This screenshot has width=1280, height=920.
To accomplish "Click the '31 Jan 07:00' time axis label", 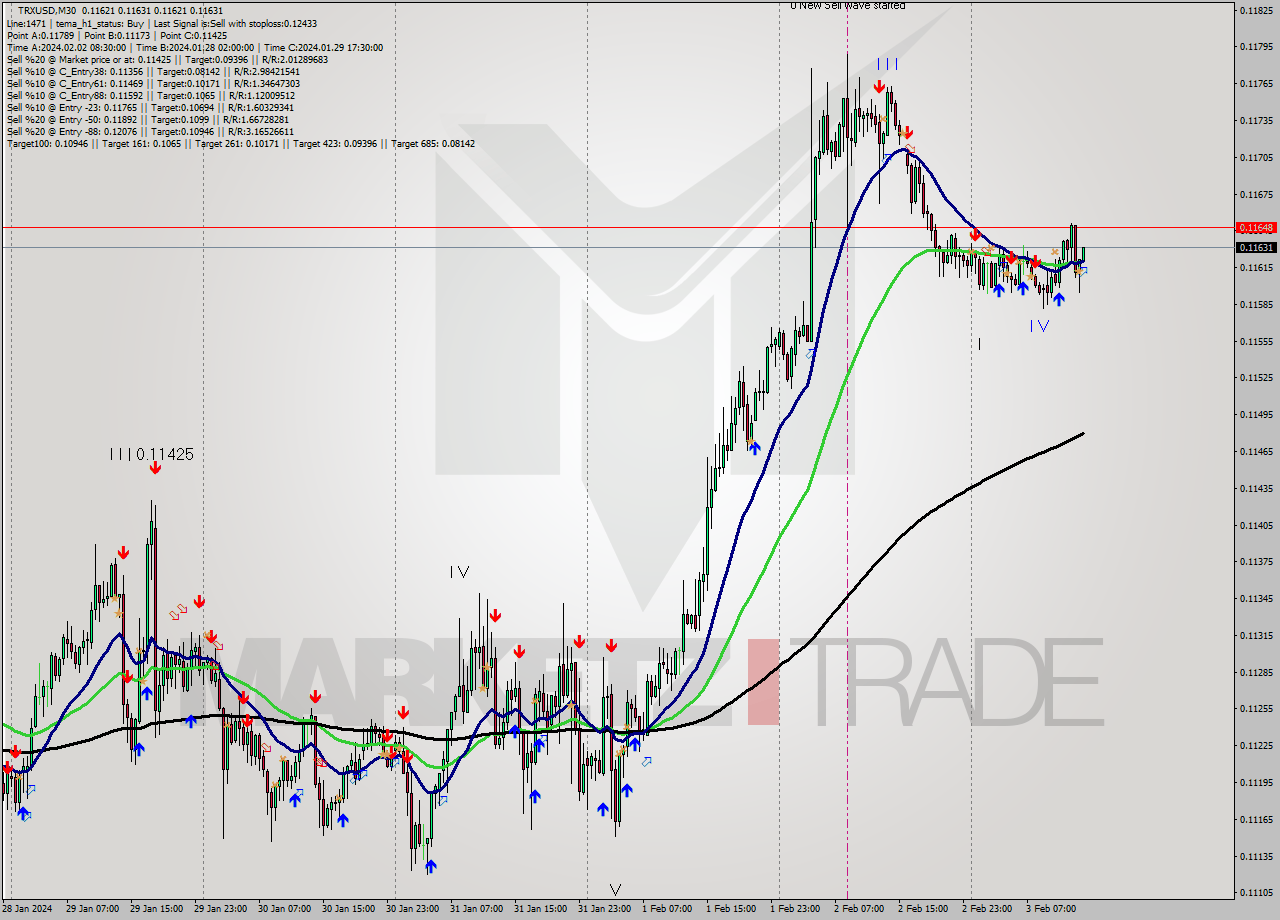I will [x=476, y=909].
